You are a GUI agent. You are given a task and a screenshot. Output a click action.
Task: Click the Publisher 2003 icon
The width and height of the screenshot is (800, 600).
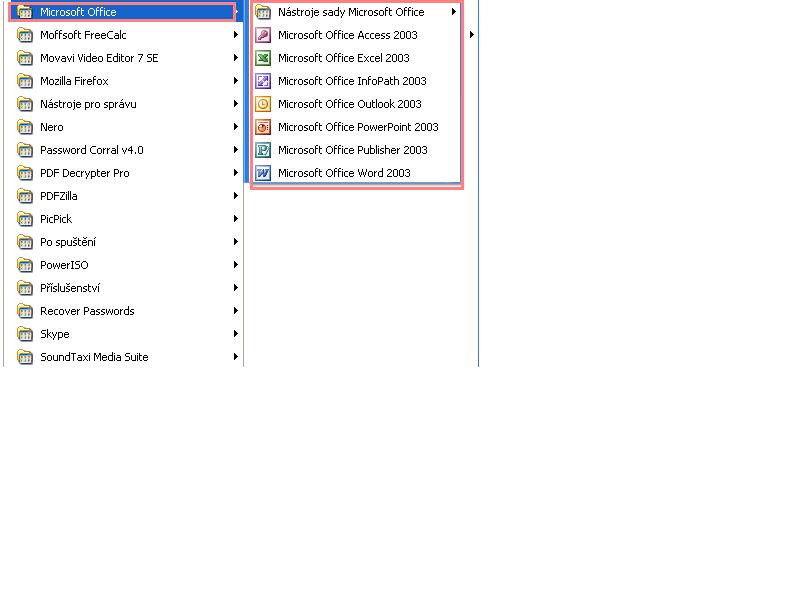(x=263, y=149)
